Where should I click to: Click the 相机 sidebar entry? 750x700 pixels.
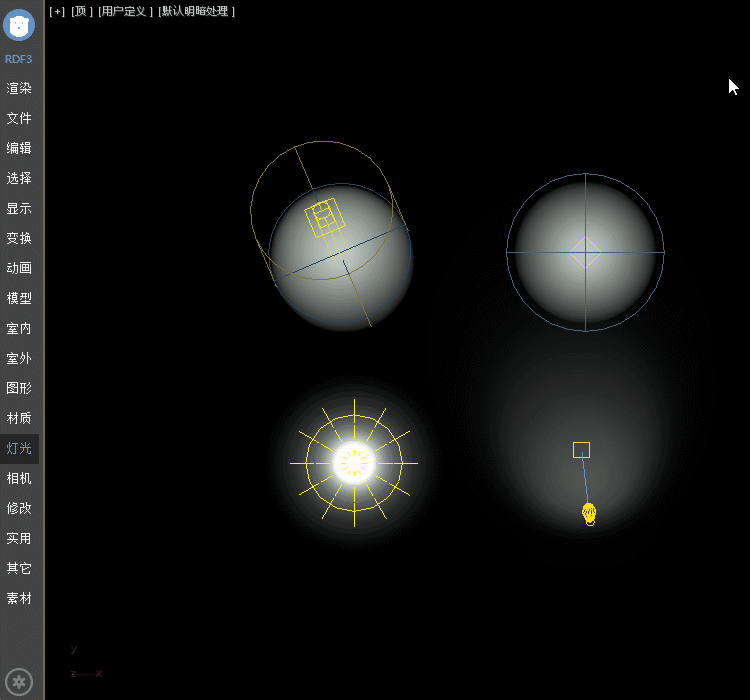tap(19, 478)
